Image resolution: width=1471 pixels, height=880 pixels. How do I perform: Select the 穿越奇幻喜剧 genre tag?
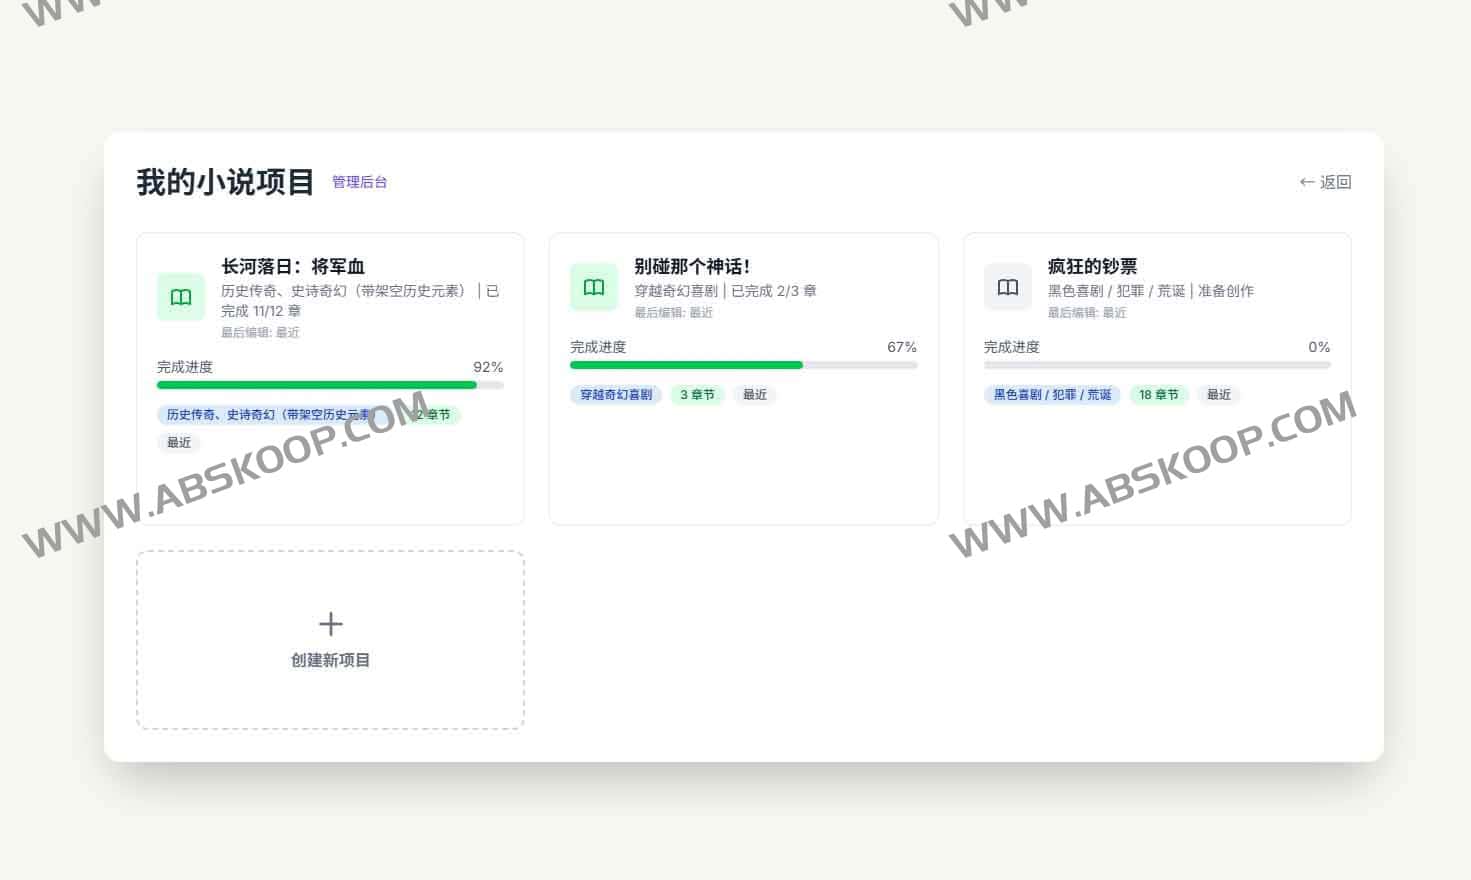click(616, 395)
